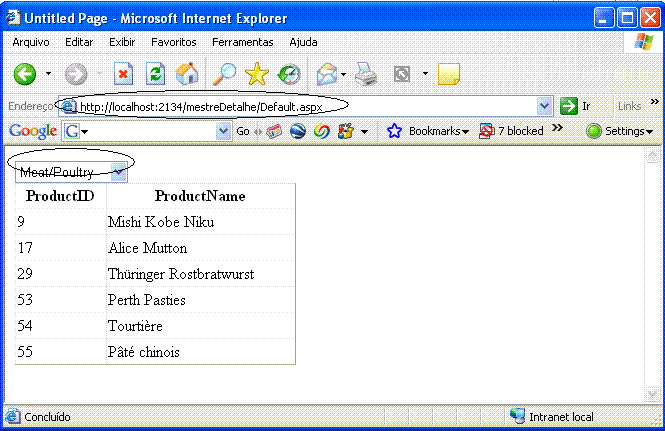The height and width of the screenshot is (431, 665).
Task: Refresh the page with the Refresh icon
Action: (x=155, y=74)
